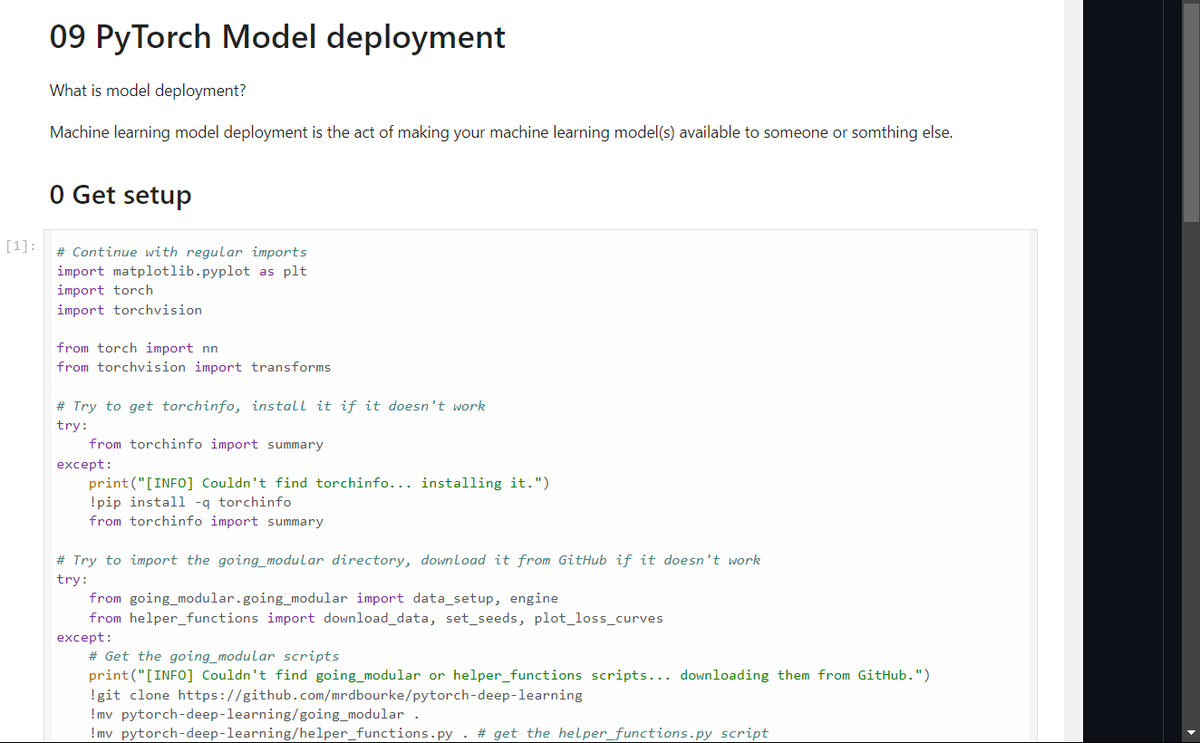The height and width of the screenshot is (743, 1200).
Task: Click the "!mv pytorch-deep-learning/going_modular ." line
Action: [253, 714]
